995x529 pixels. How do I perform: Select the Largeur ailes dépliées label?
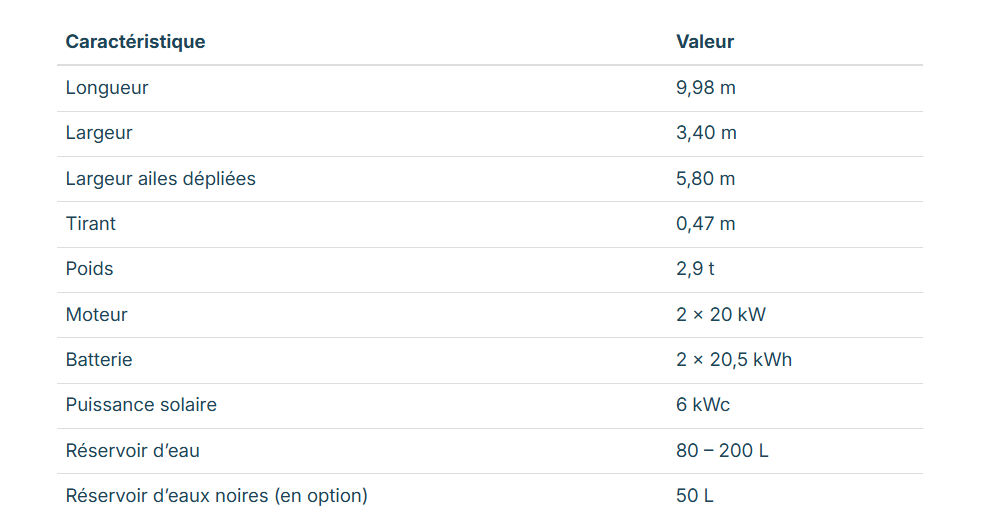[161, 179]
